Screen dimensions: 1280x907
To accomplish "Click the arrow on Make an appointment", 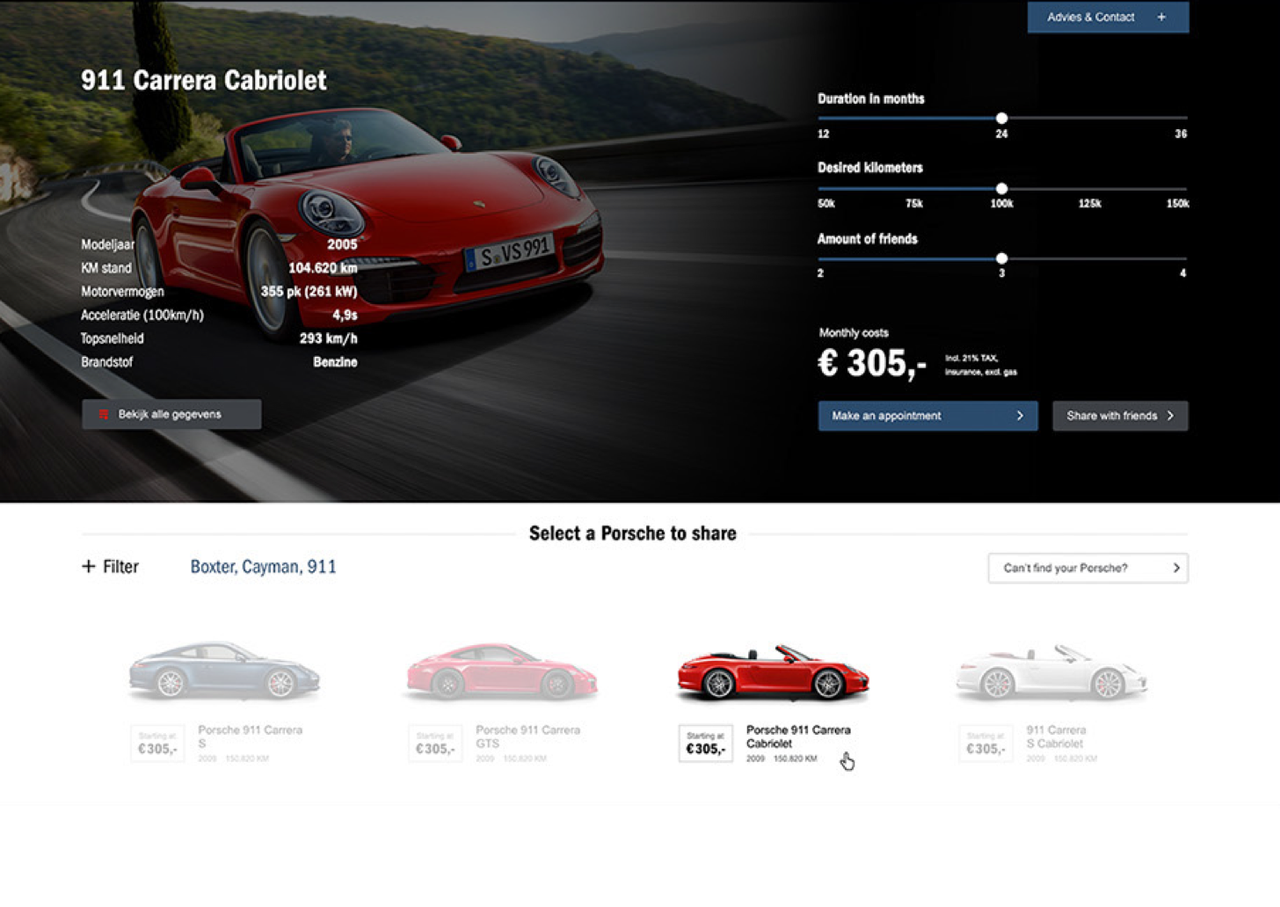I will click(x=1020, y=416).
